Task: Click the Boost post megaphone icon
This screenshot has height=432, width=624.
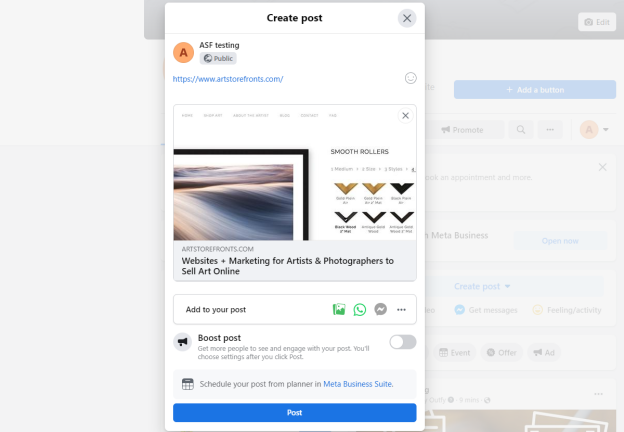Action: point(183,342)
